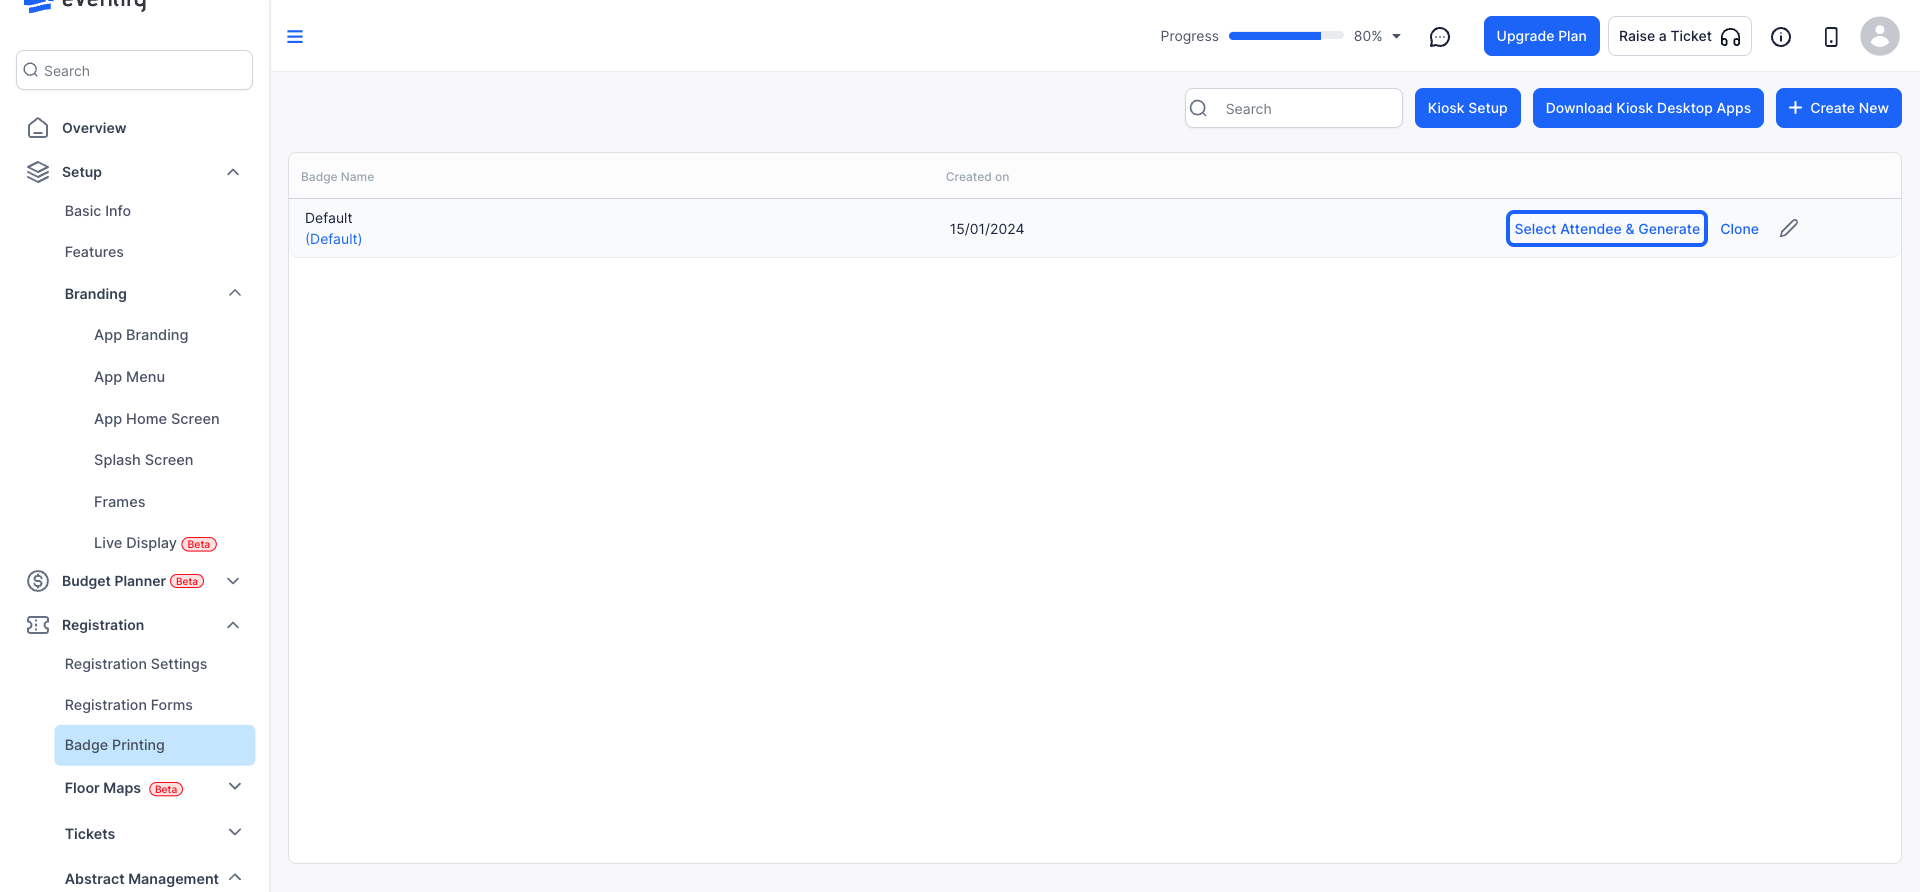Open Registration Forms menu item

click(129, 705)
